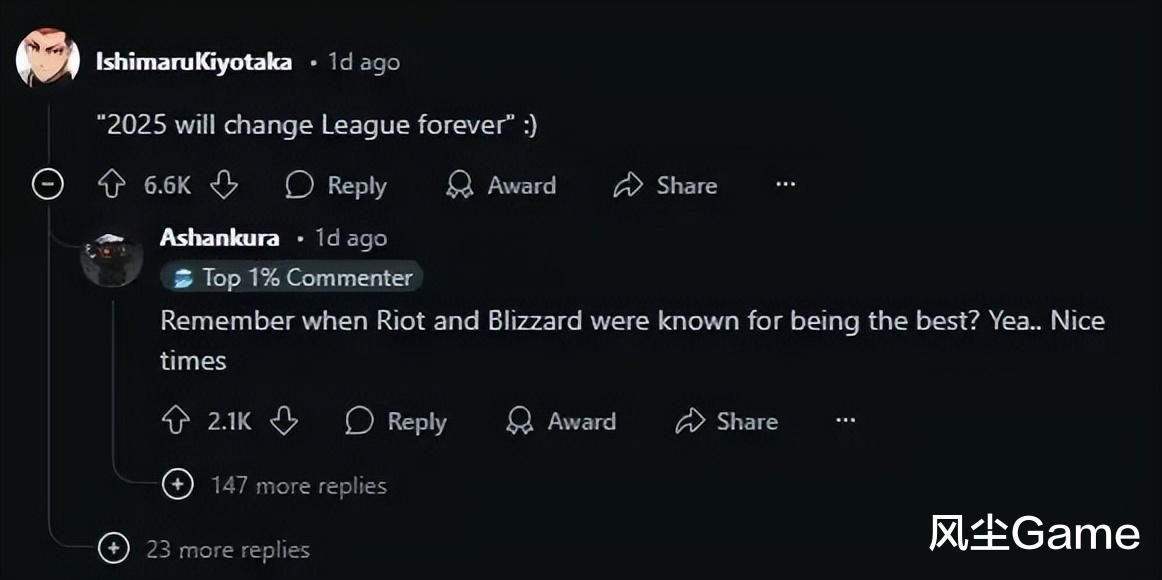Reply to IshimaruKiyotaka's comment

point(336,185)
